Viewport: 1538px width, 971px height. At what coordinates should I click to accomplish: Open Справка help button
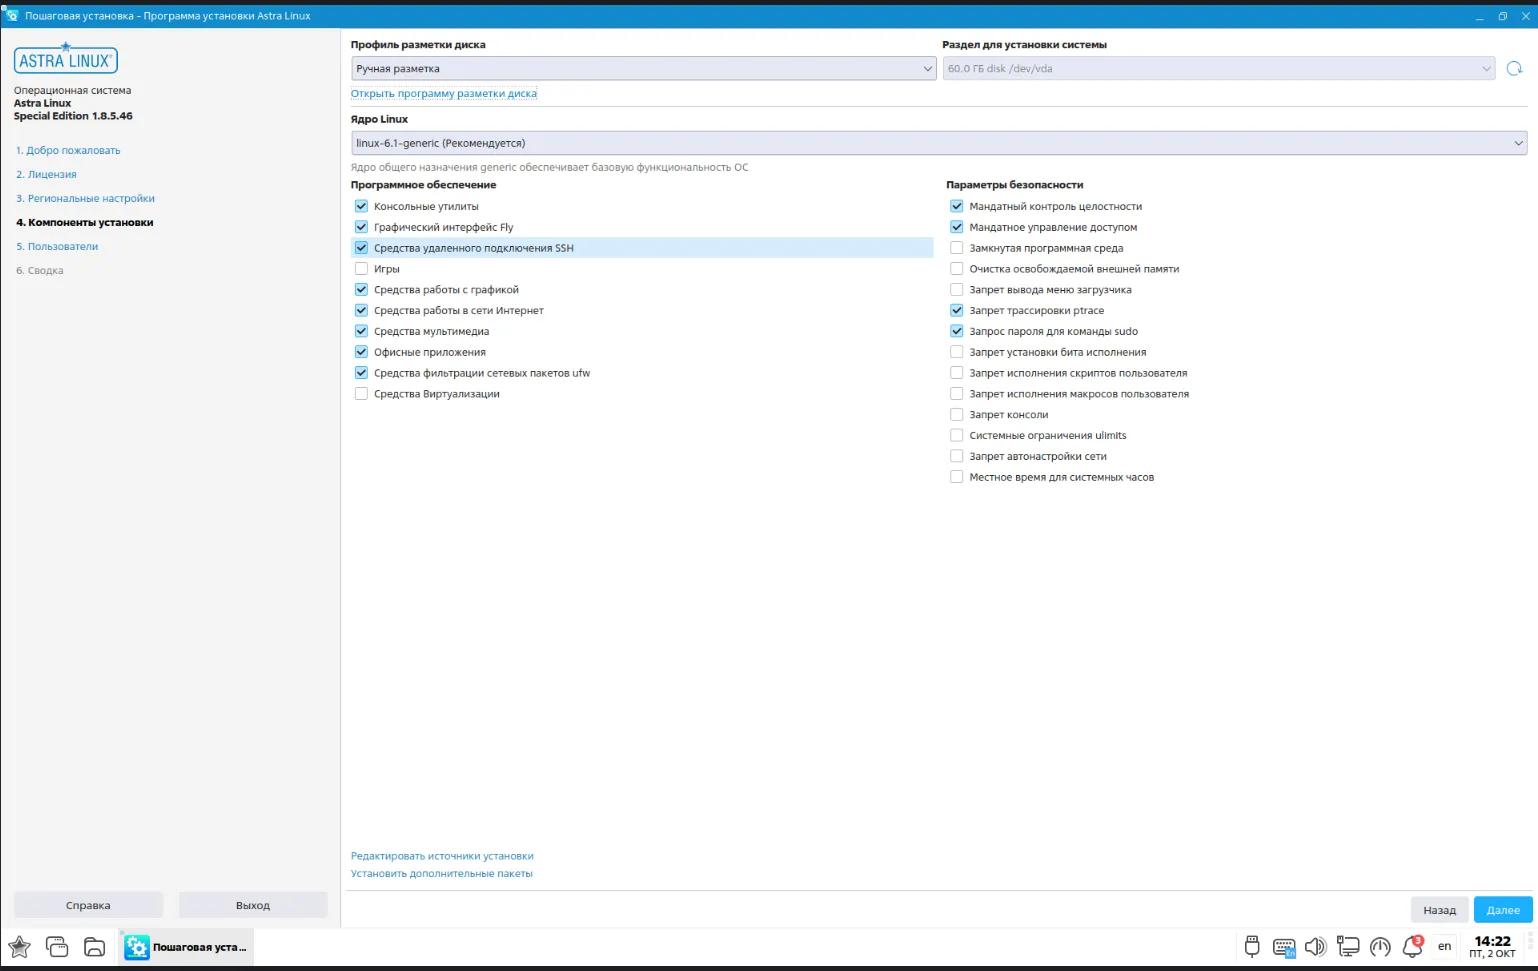pos(88,904)
